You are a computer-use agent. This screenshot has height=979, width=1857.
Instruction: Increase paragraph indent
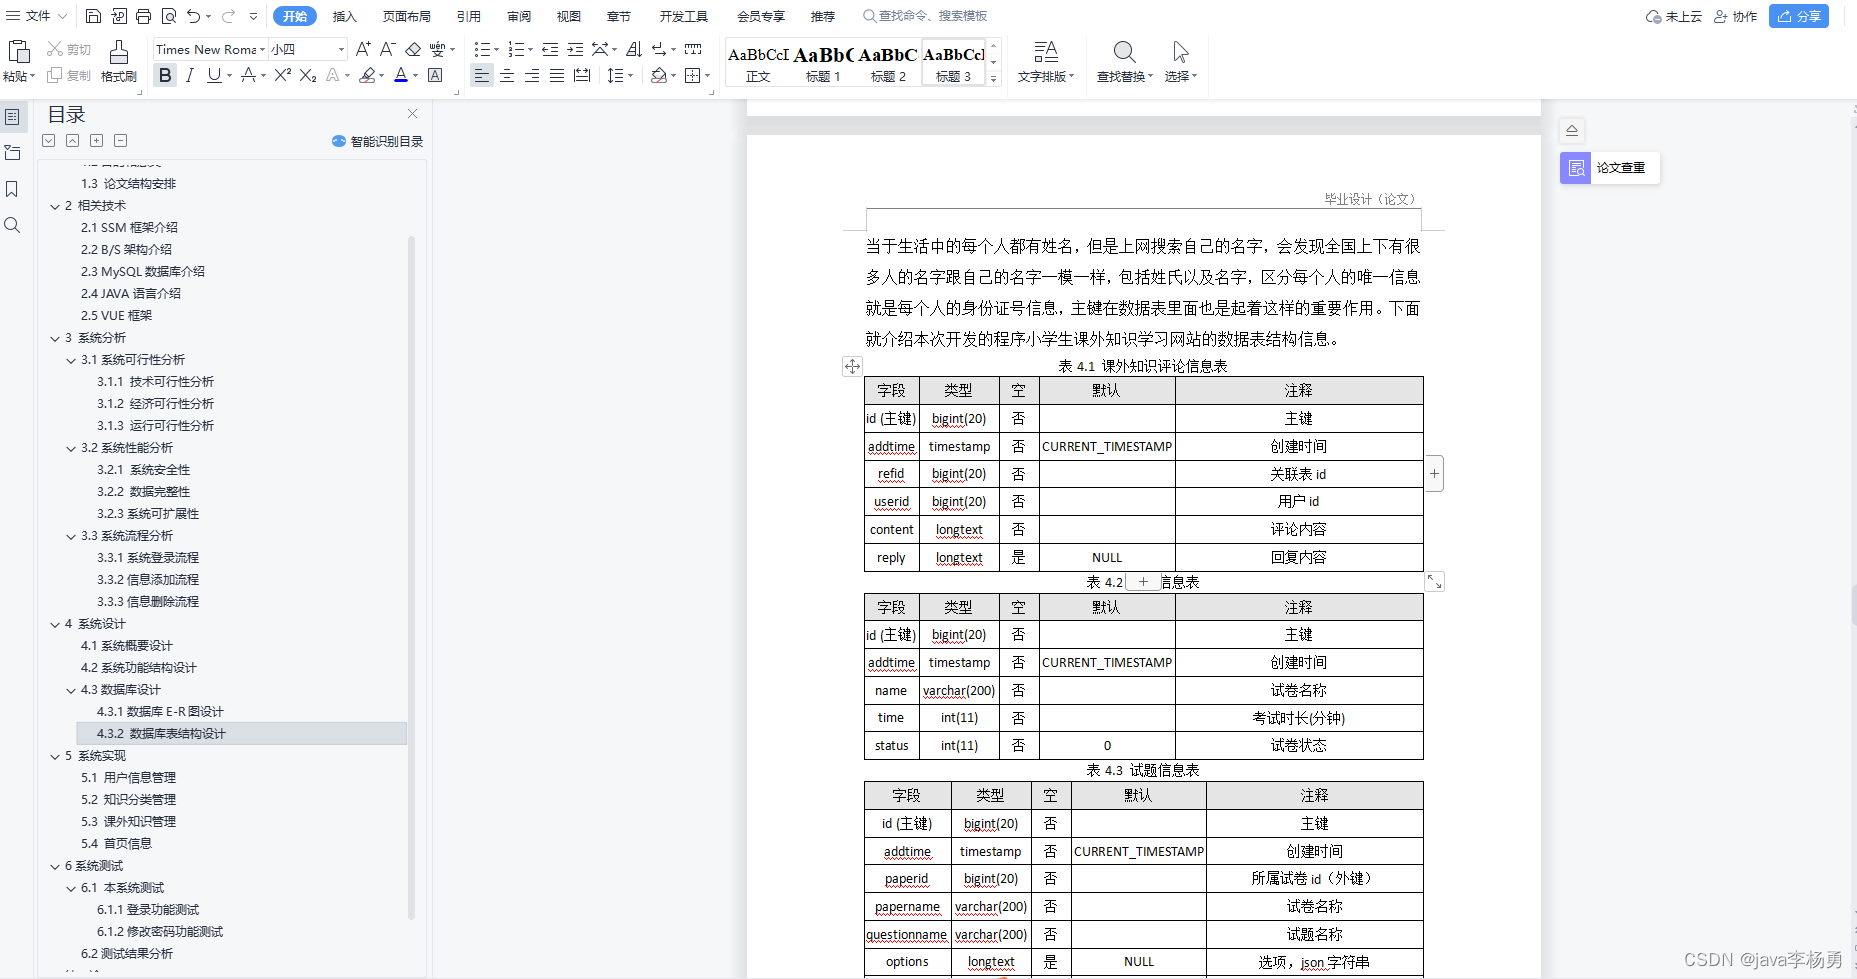[575, 49]
